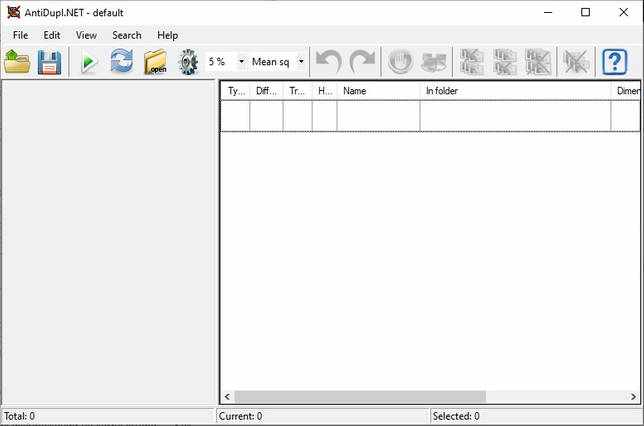Image resolution: width=644 pixels, height=426 pixels.
Task: Sort by the Diff... column header
Action: tap(266, 91)
